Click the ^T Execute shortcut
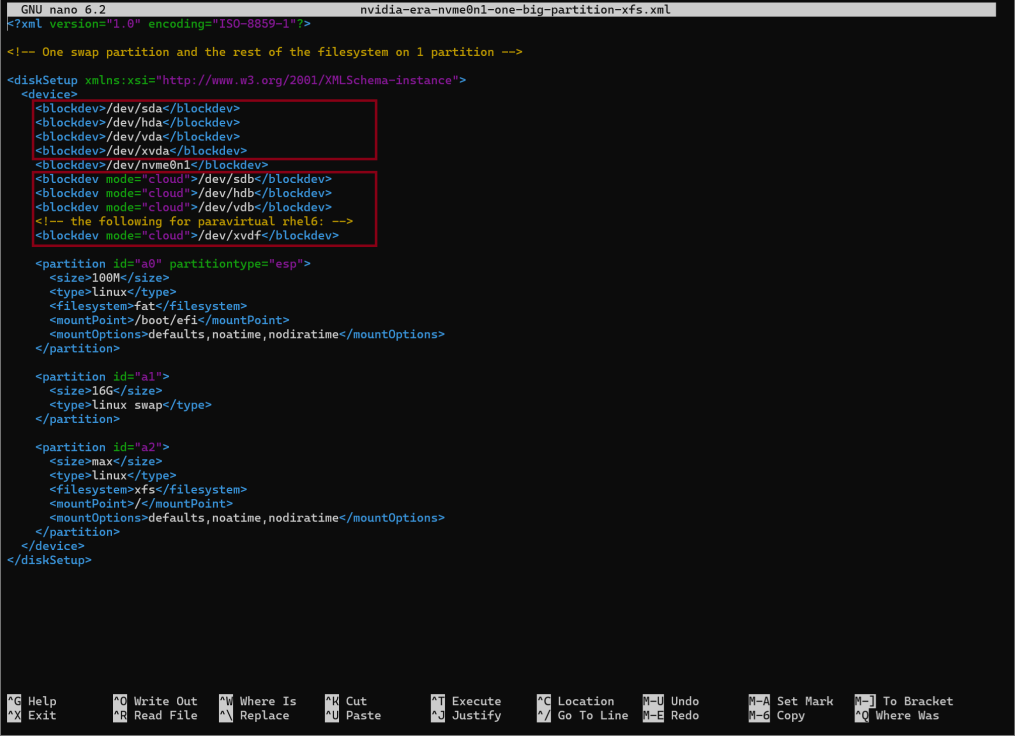Viewport: 1015px width, 736px height. [466, 701]
